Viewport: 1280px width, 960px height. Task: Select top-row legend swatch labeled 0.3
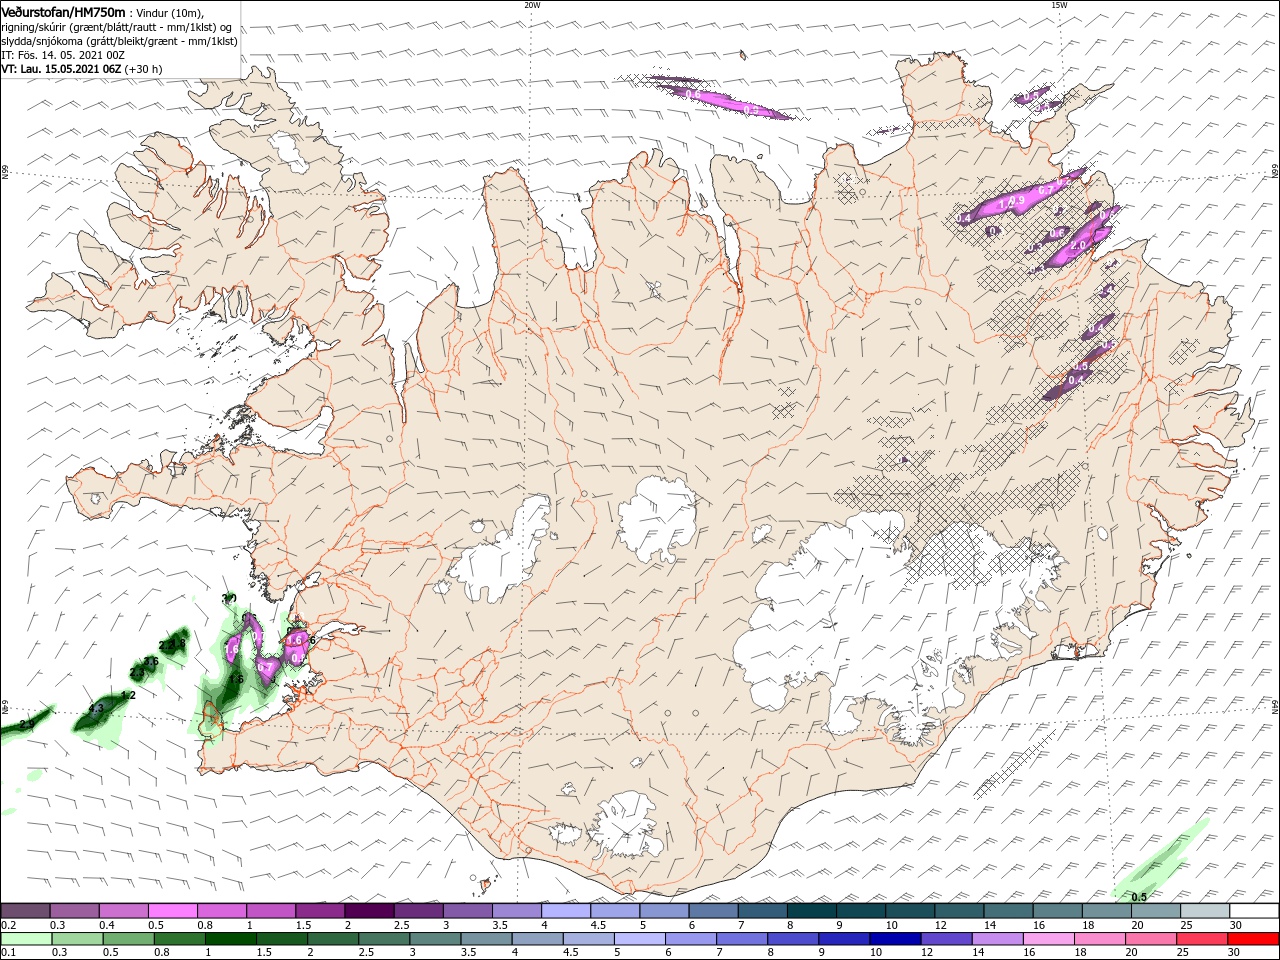point(74,911)
